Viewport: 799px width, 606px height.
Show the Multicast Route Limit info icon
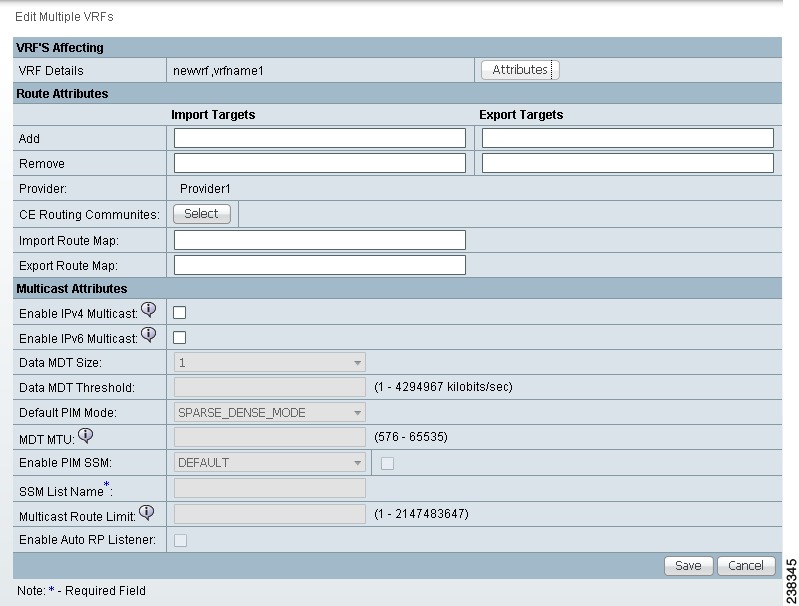pos(146,512)
